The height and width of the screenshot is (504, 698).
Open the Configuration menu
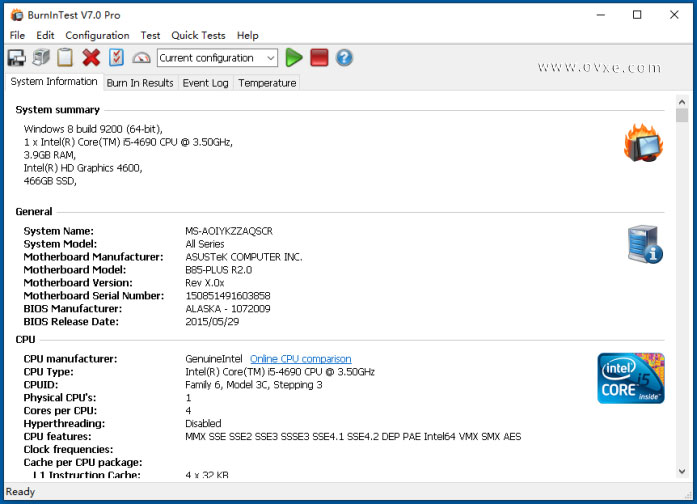(x=97, y=35)
